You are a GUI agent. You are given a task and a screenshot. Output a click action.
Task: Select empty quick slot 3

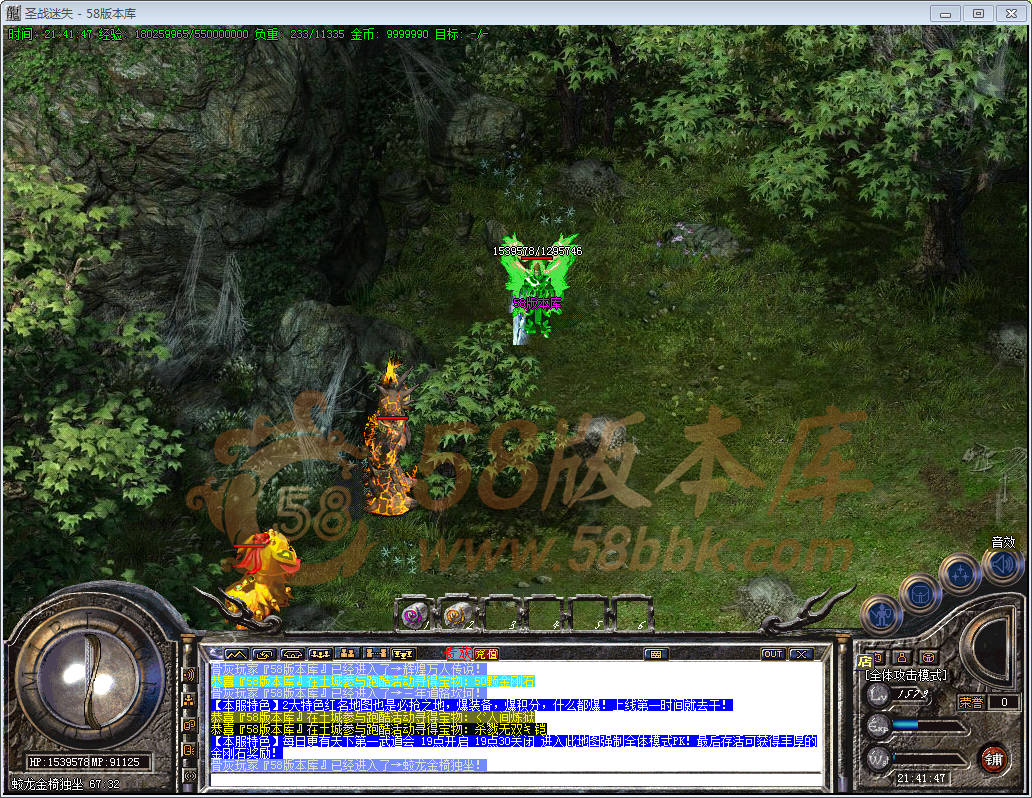tap(501, 614)
